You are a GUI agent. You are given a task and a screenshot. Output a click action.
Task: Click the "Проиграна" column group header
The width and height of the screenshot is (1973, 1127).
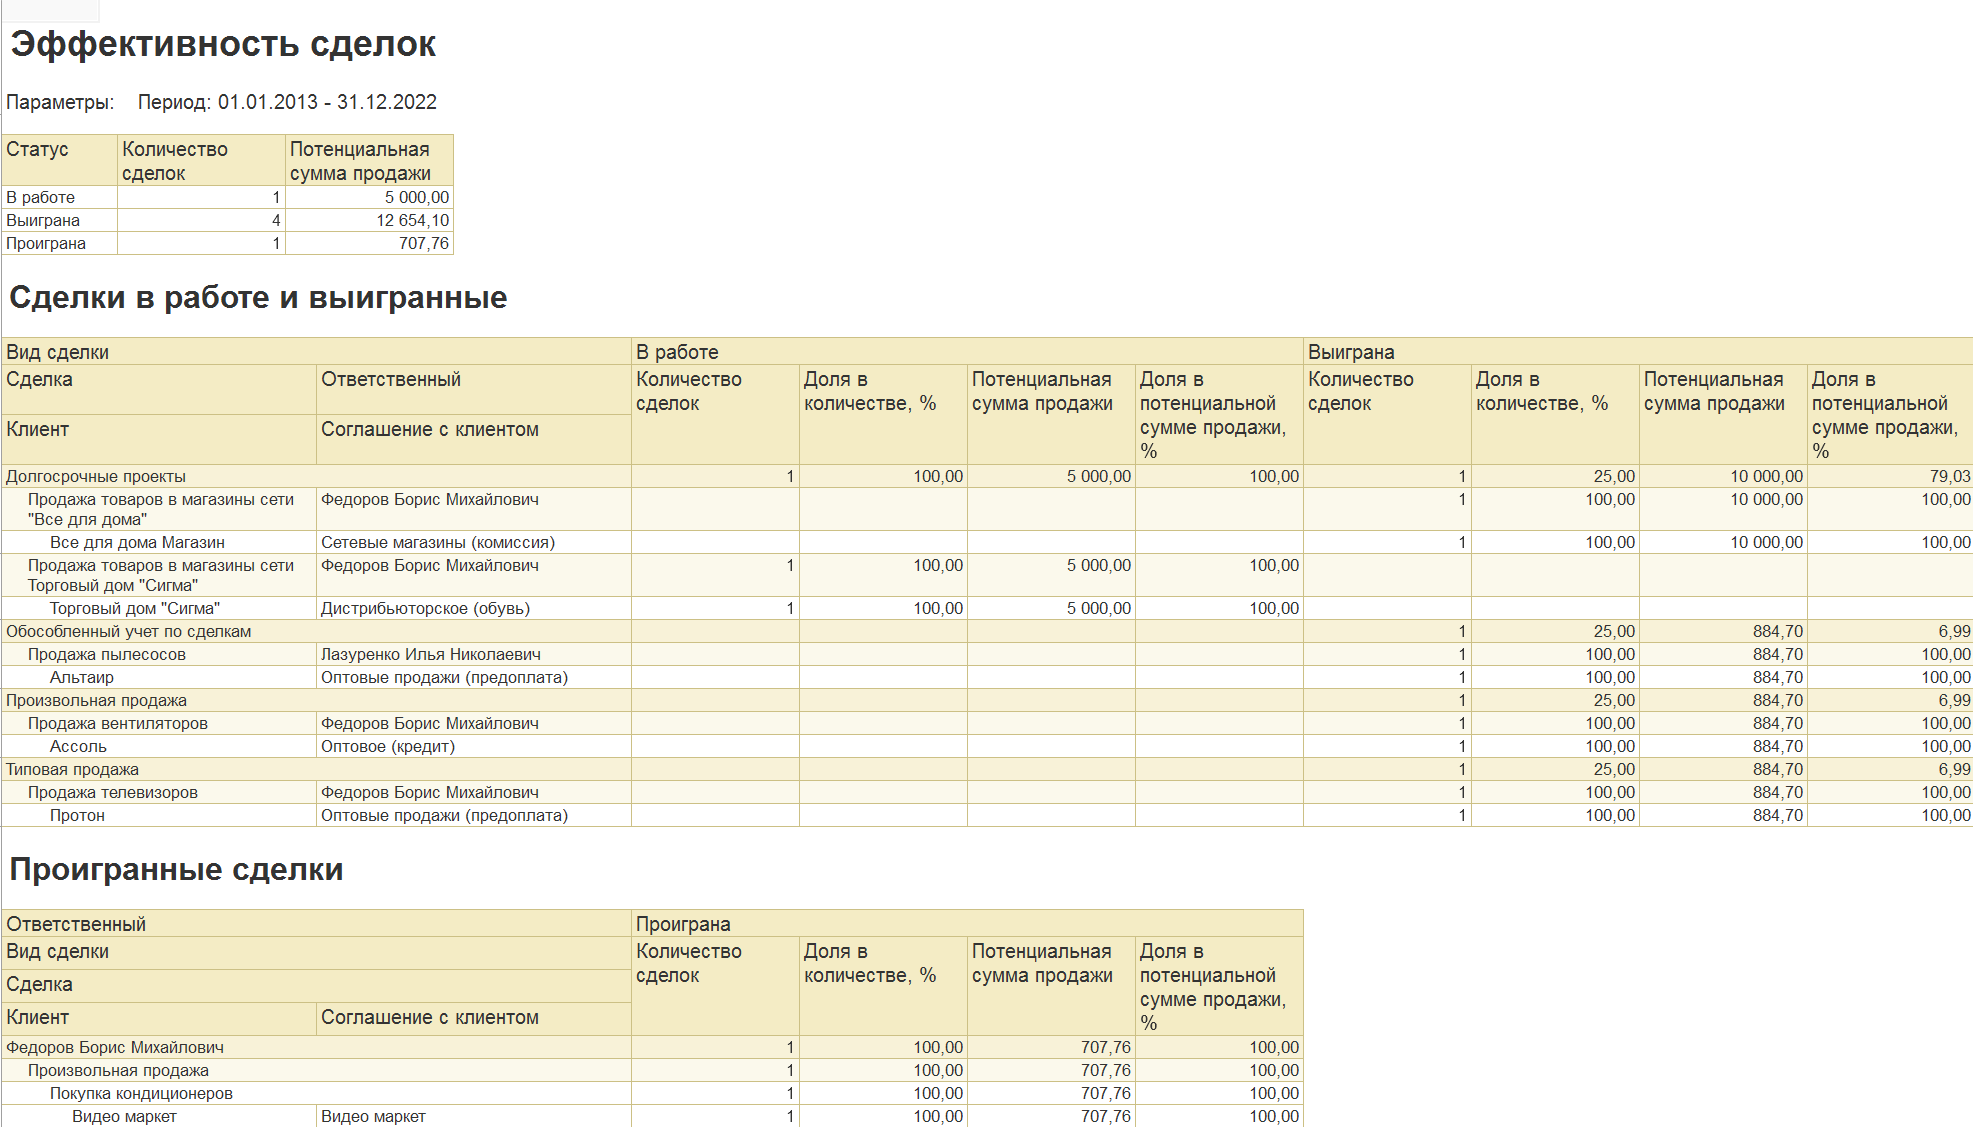pos(683,924)
